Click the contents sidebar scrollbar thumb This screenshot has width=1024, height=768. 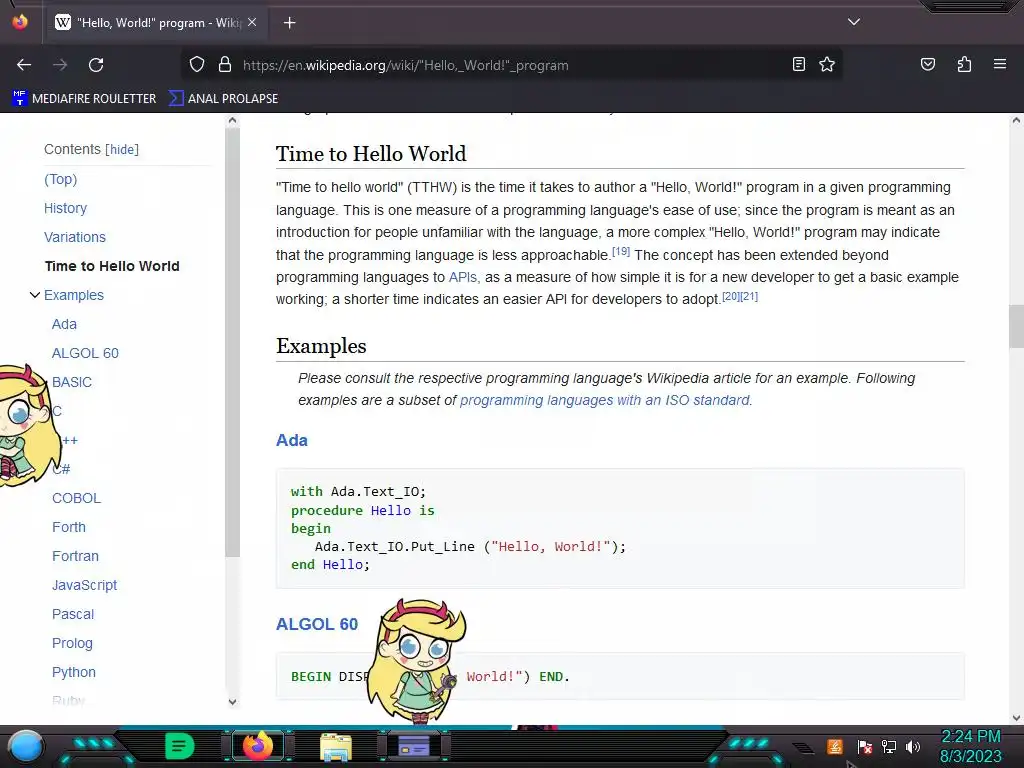pyautogui.click(x=232, y=342)
